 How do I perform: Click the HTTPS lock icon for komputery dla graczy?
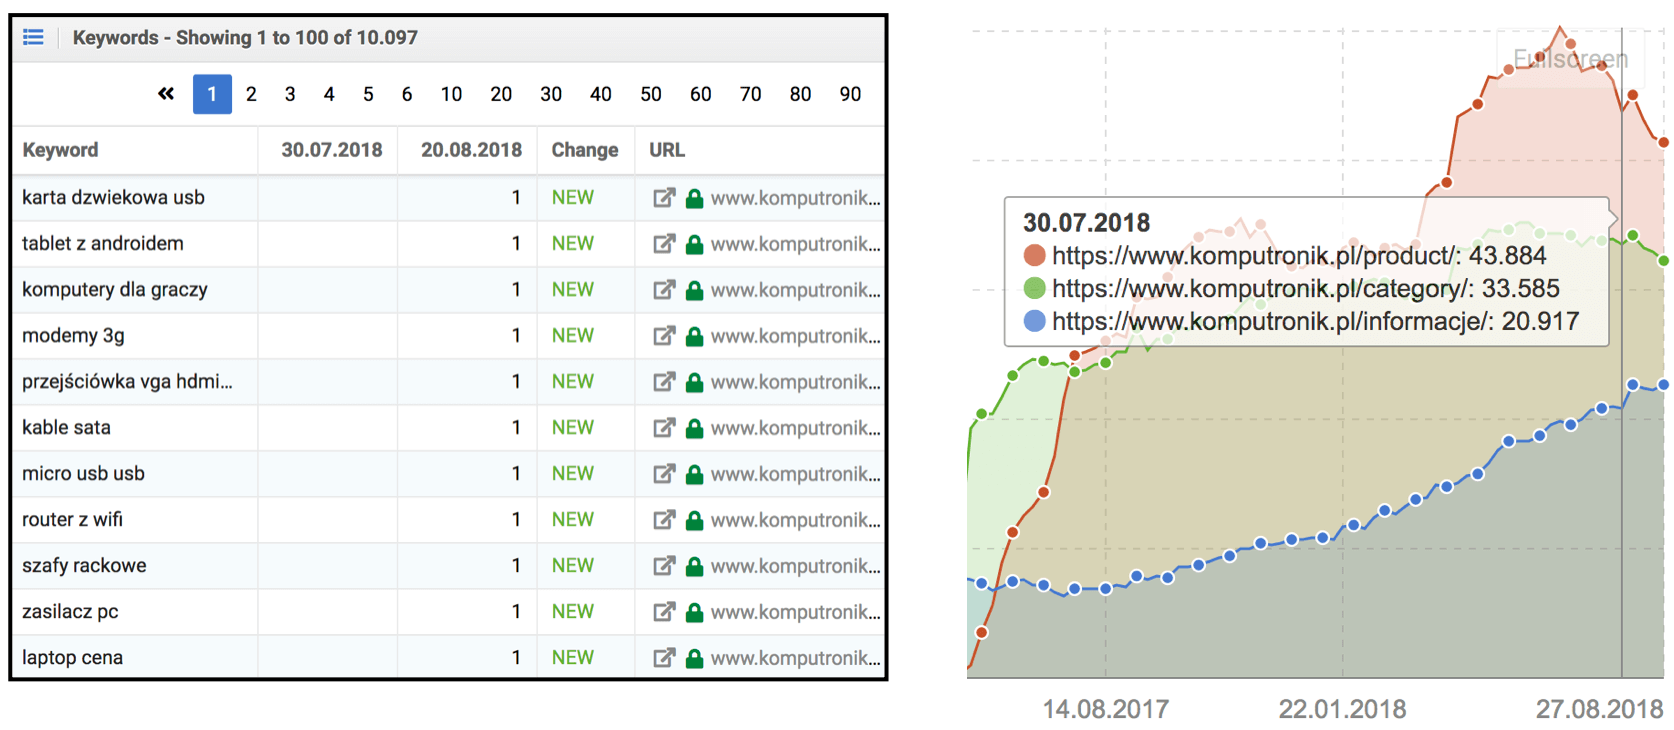tap(694, 290)
